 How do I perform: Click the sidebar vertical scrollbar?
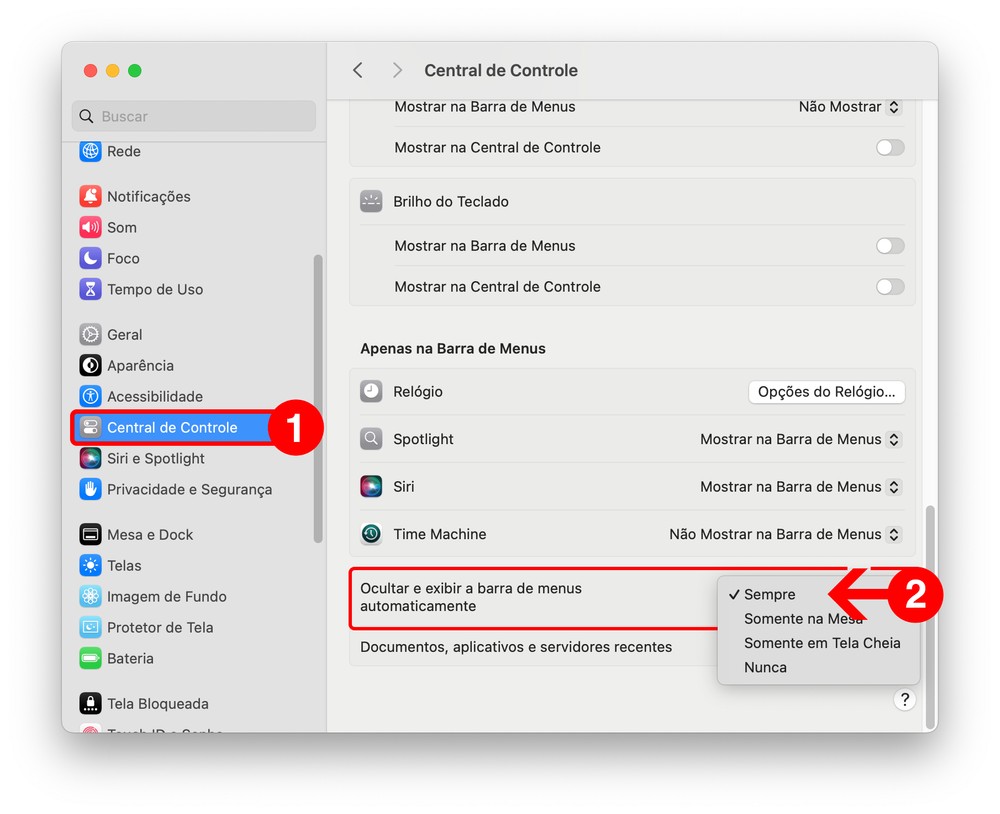(x=318, y=399)
